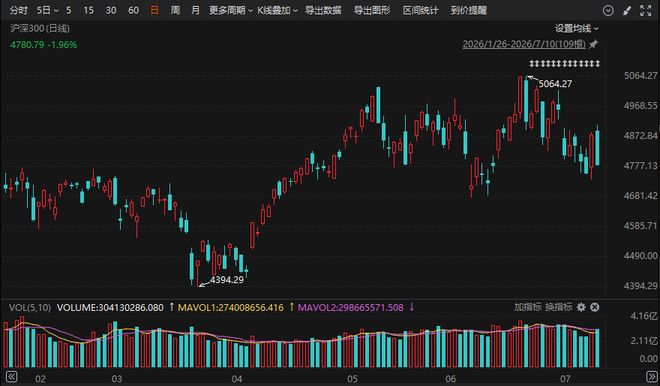This screenshot has width=660, height=386.
Task: Switch to 月 monthly period
Action: point(196,11)
